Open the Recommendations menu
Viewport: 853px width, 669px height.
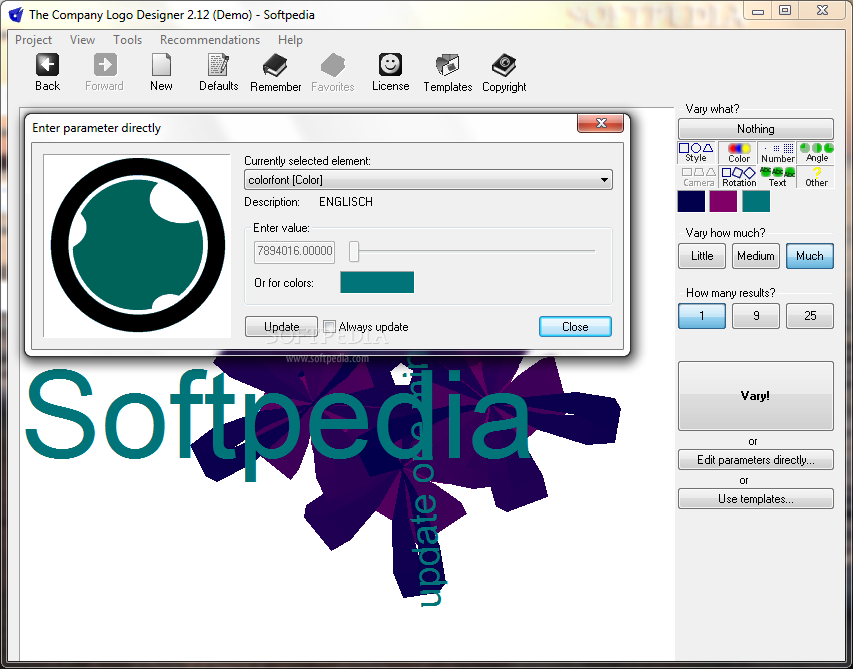[209, 40]
